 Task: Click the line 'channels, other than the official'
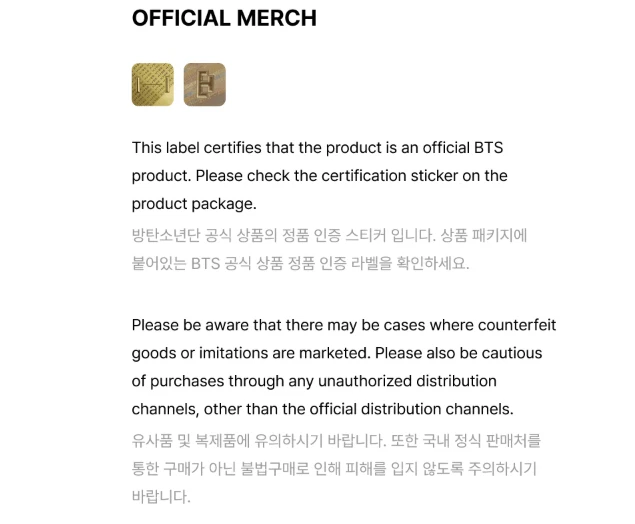[x=322, y=409]
